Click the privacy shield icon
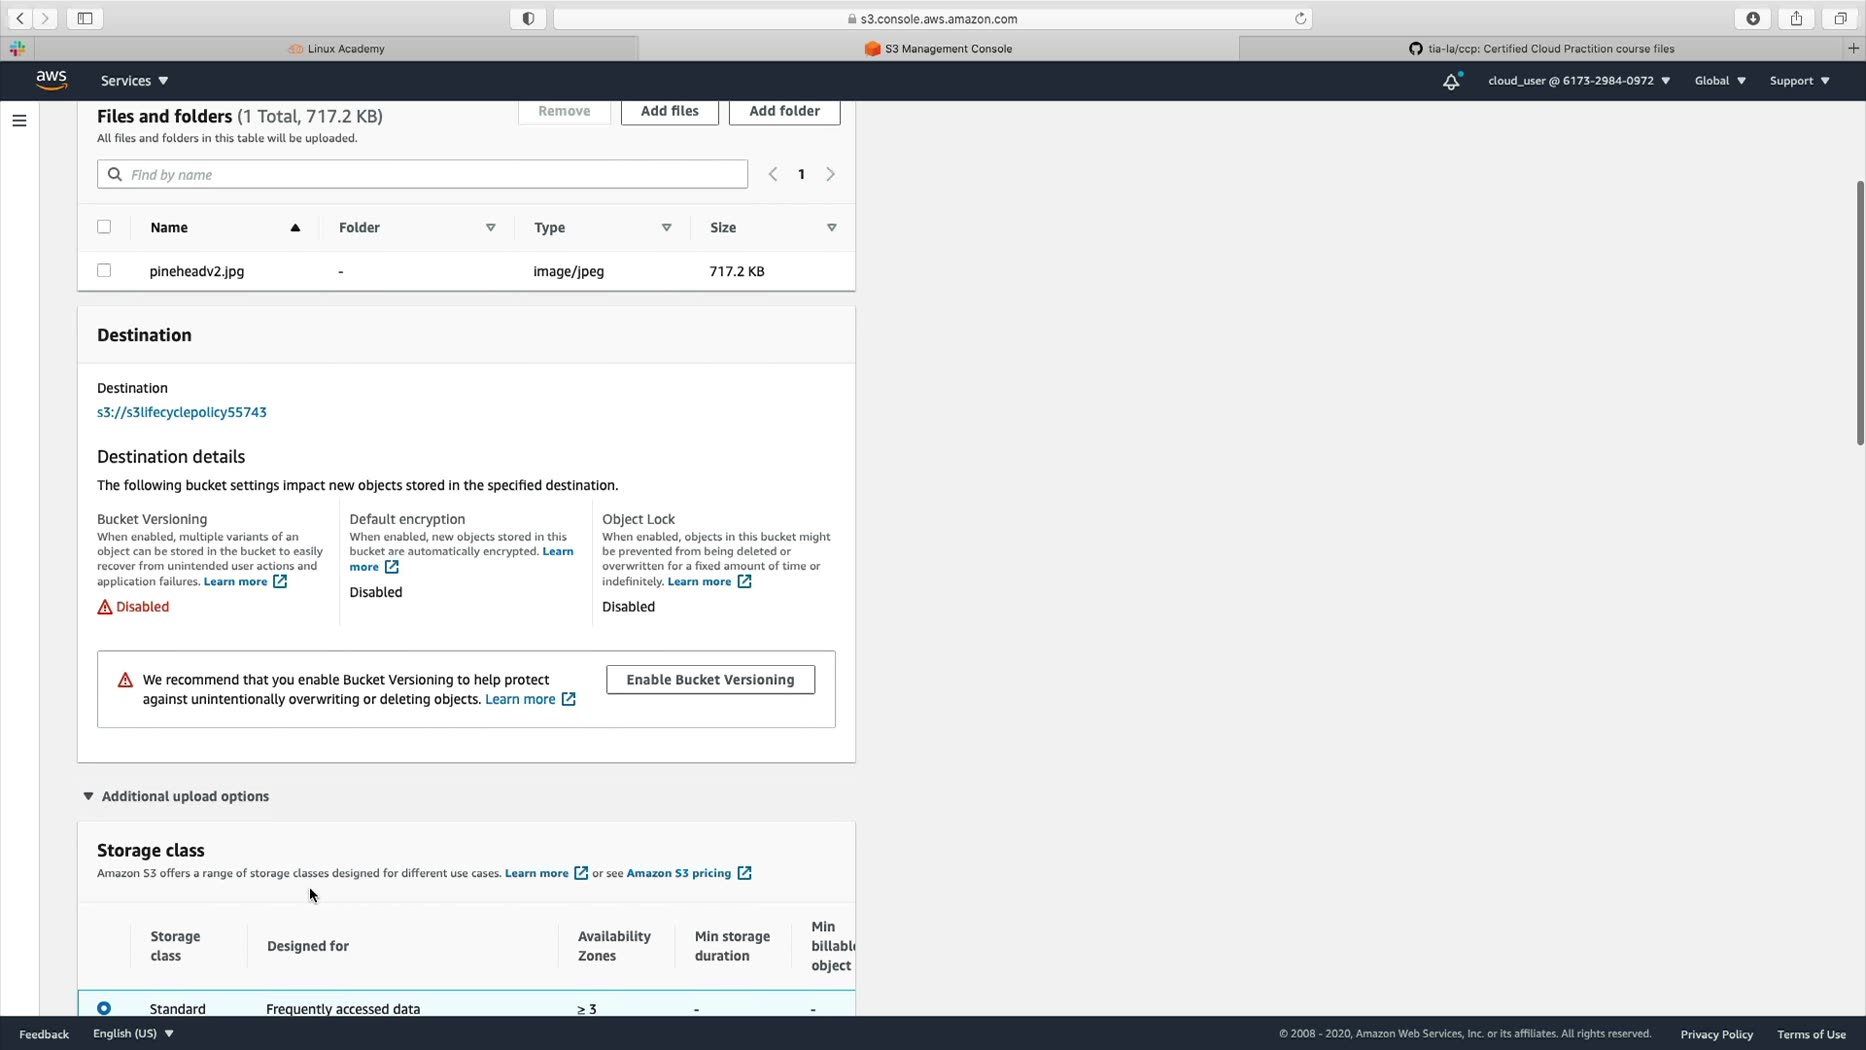The image size is (1866, 1050). [x=528, y=18]
